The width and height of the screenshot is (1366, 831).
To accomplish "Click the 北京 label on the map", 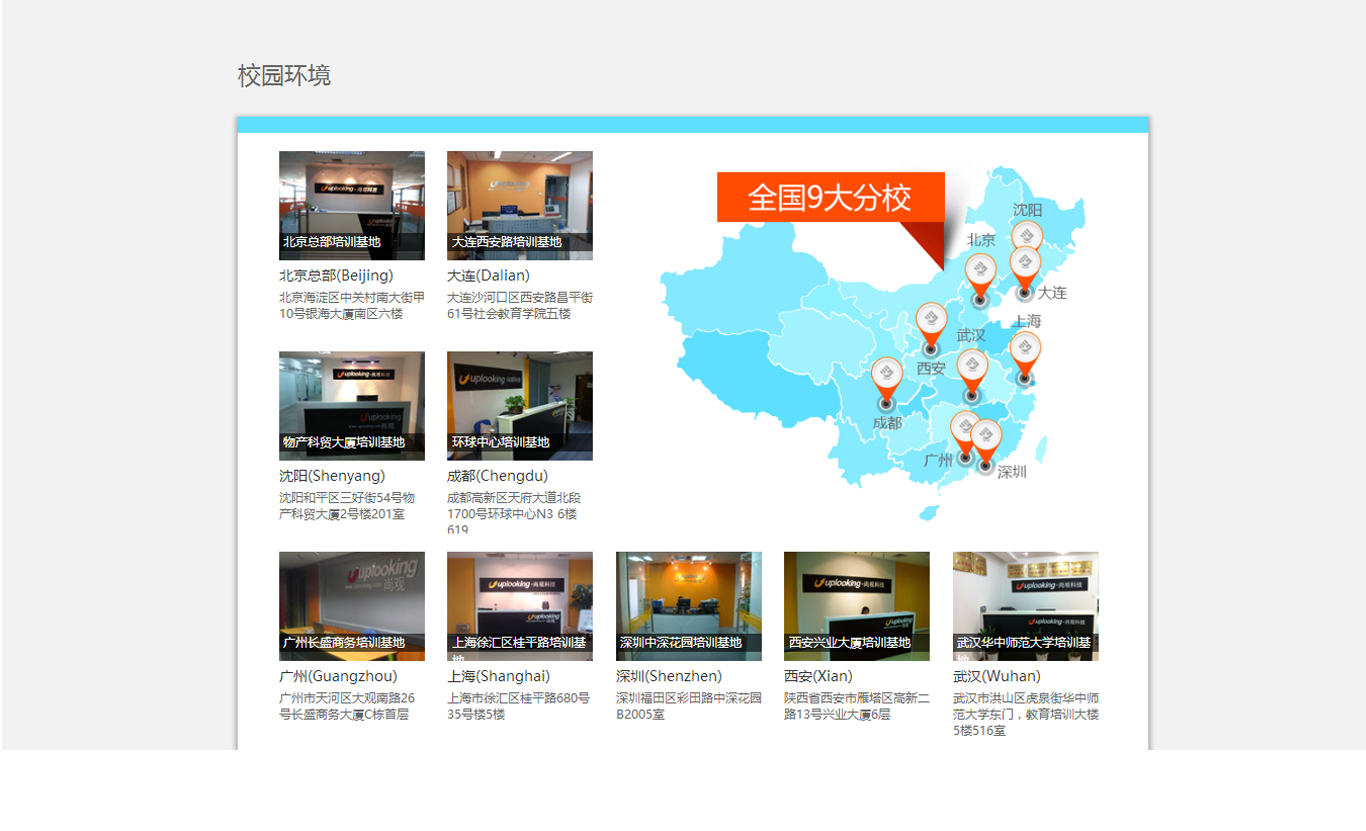I will click(x=981, y=240).
